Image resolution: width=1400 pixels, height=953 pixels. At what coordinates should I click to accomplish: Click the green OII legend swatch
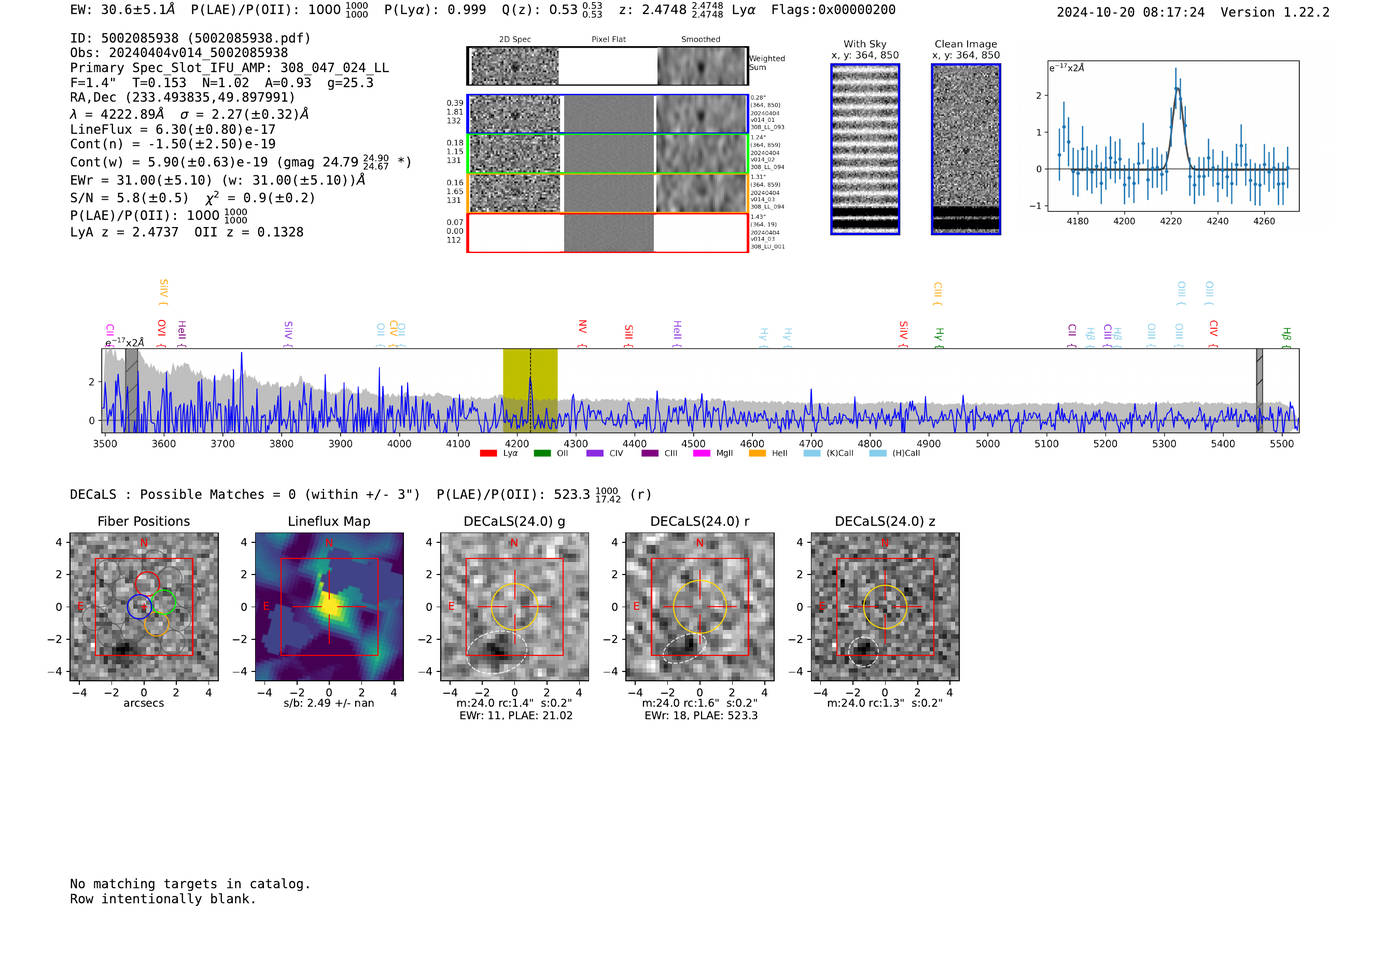(542, 454)
